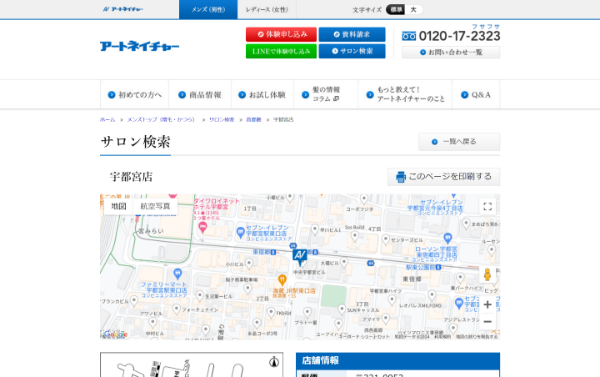Click the small アートネイチャー logo in top bar
Image resolution: width=600 pixels, height=377 pixels.
pyautogui.click(x=123, y=9)
